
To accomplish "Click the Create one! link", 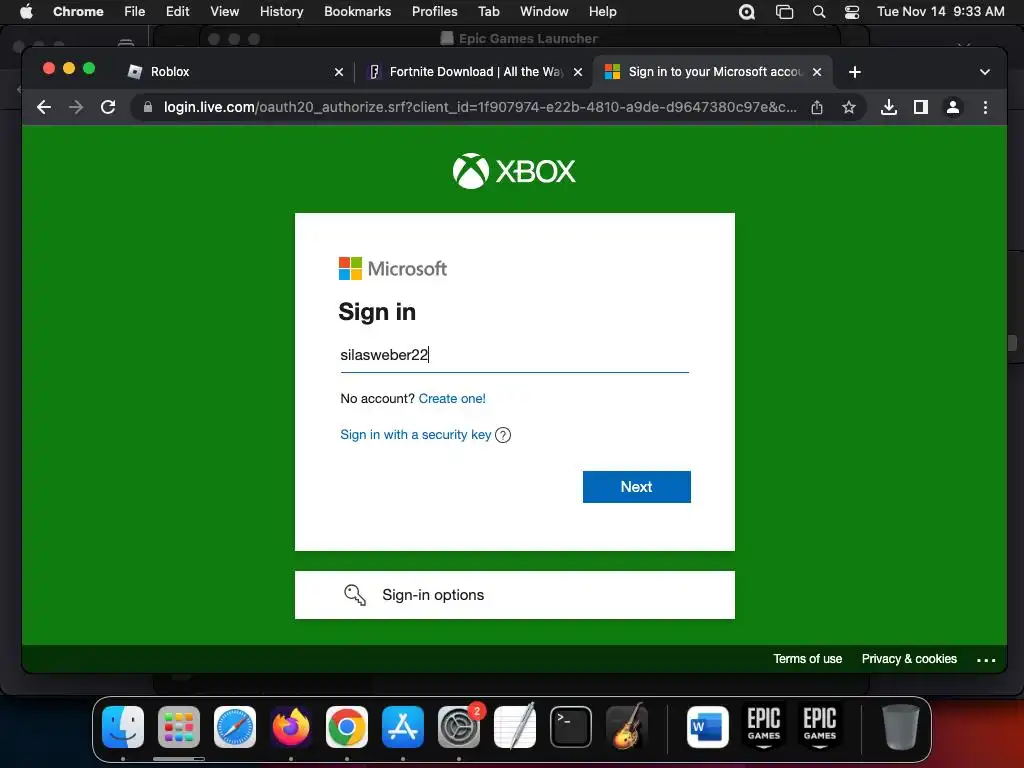I will pos(452,398).
